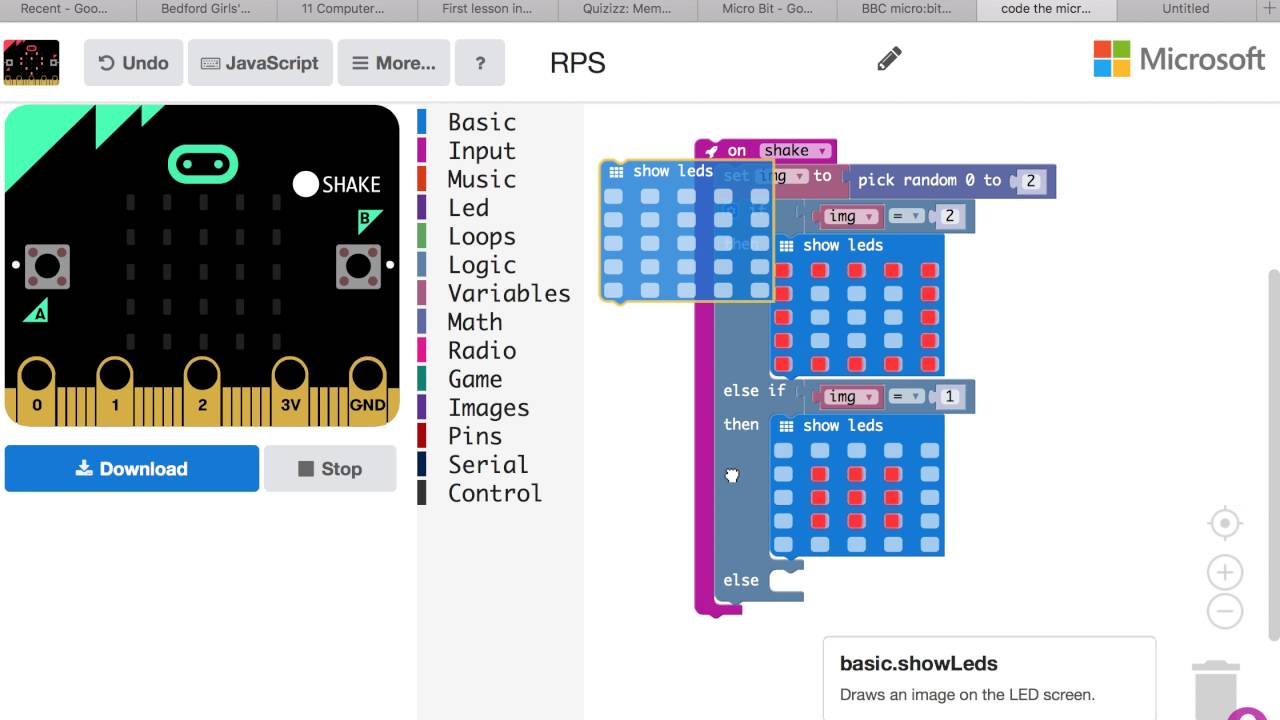This screenshot has height=720, width=1280.
Task: Open the Radio blocks category
Action: pyautogui.click(x=481, y=351)
